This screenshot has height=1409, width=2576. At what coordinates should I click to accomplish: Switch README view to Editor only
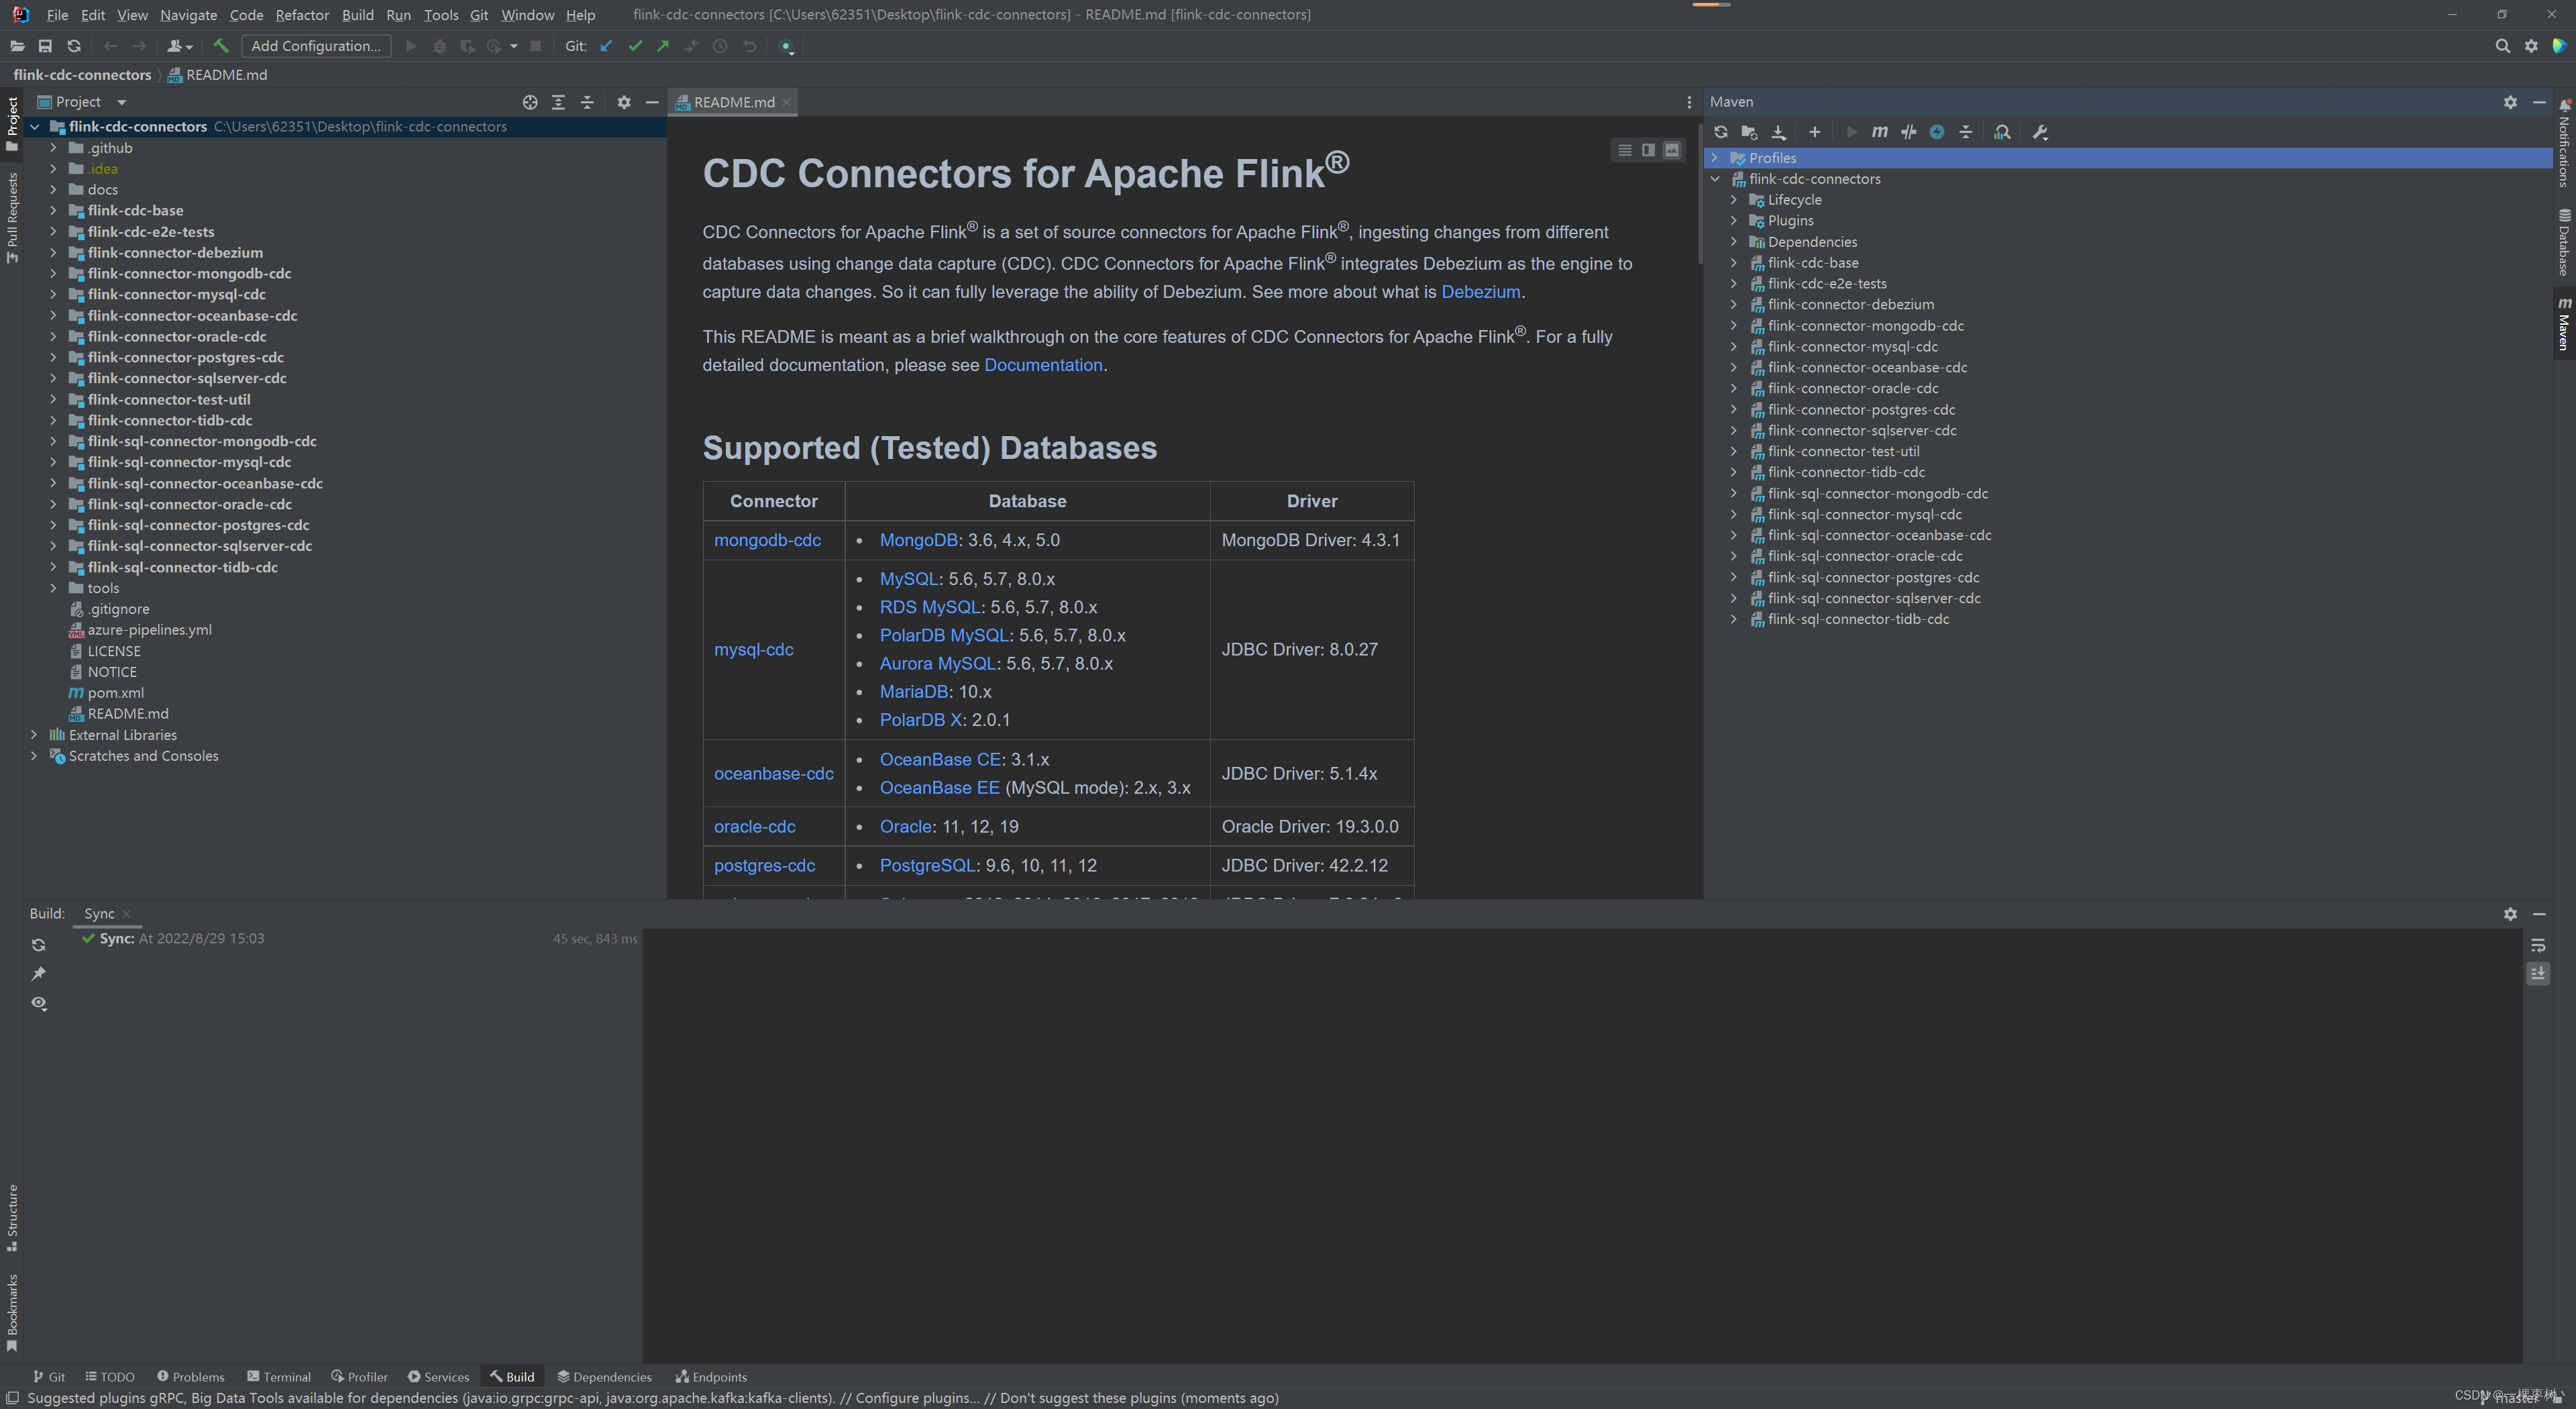(x=1625, y=150)
